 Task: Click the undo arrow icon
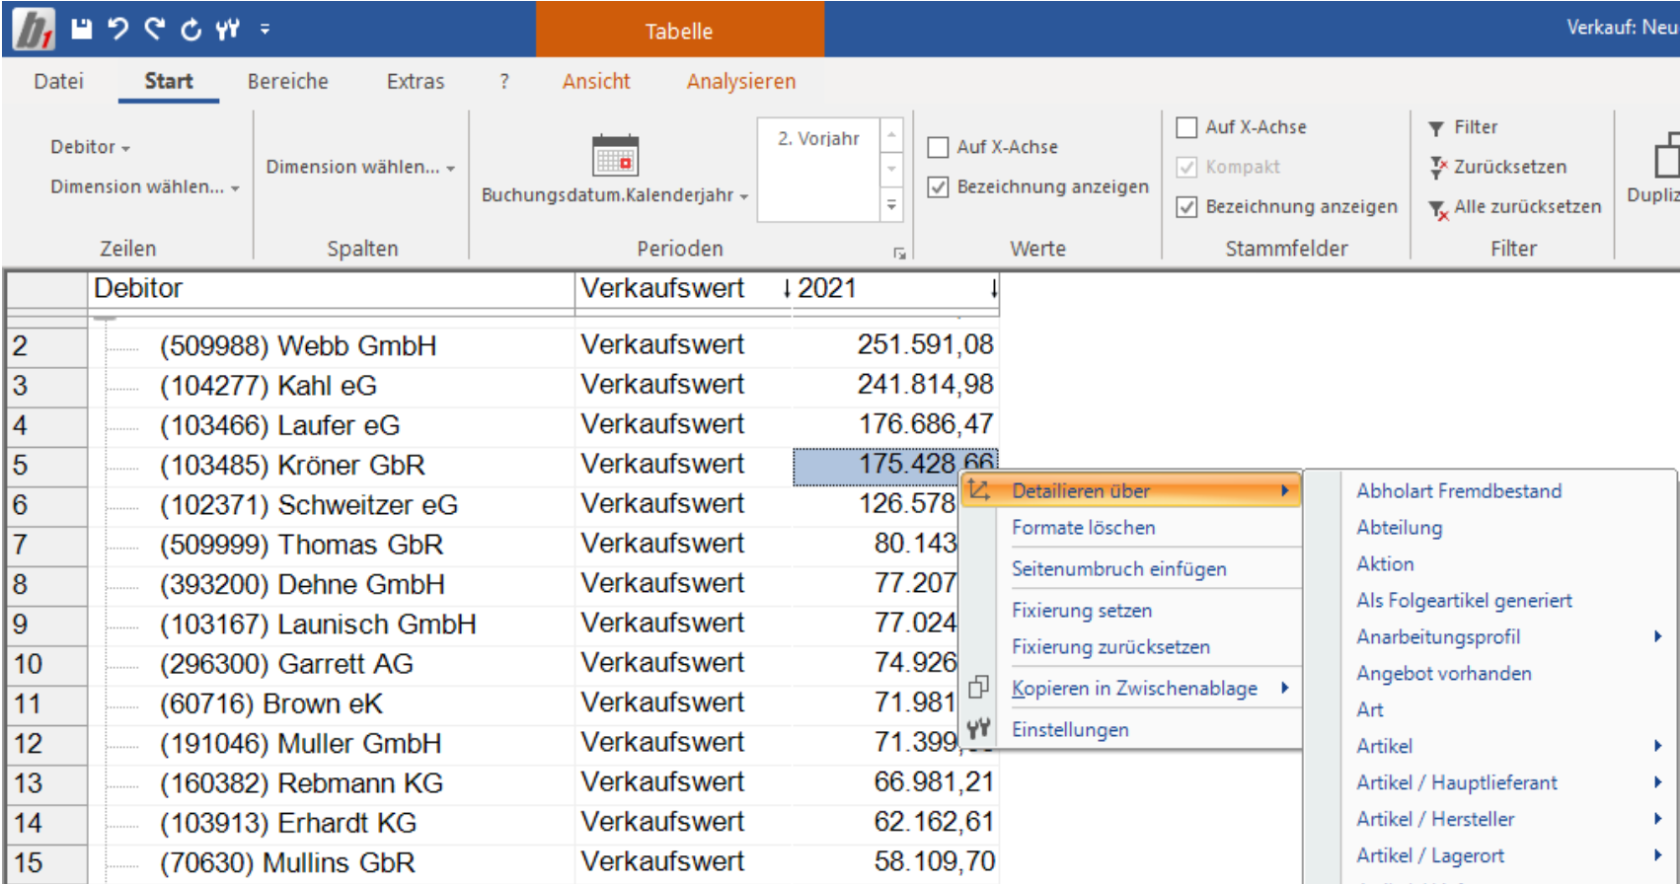pyautogui.click(x=118, y=29)
